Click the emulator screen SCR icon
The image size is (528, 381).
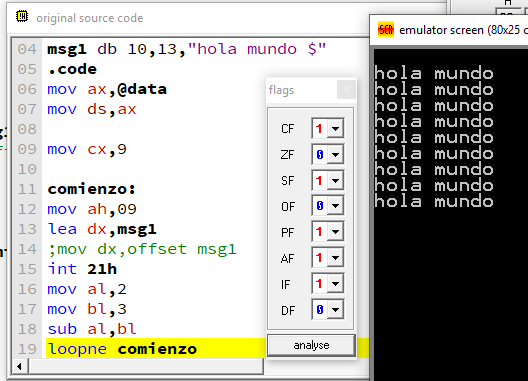pos(386,30)
